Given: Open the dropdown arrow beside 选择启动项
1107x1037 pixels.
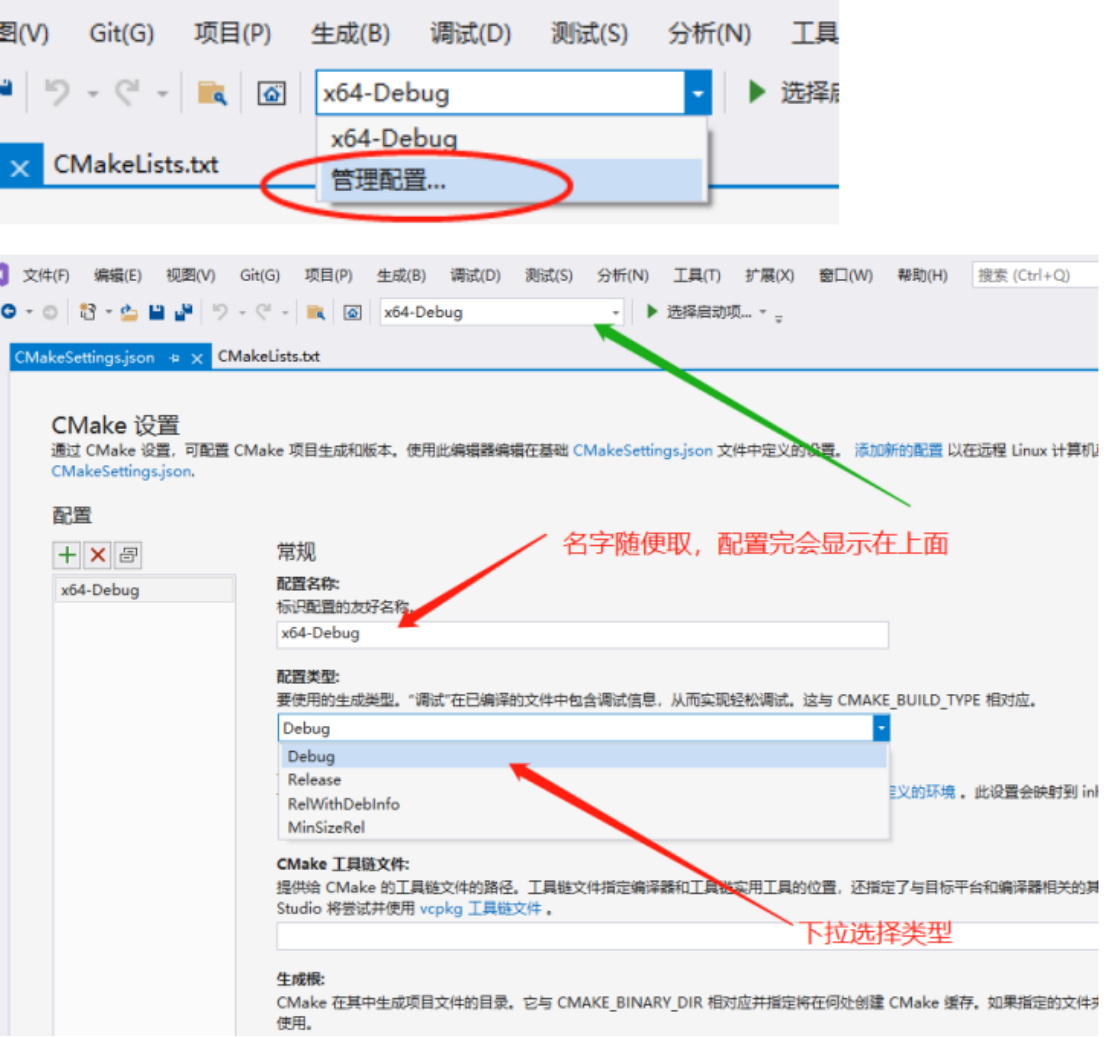Looking at the screenshot, I should coord(762,311).
